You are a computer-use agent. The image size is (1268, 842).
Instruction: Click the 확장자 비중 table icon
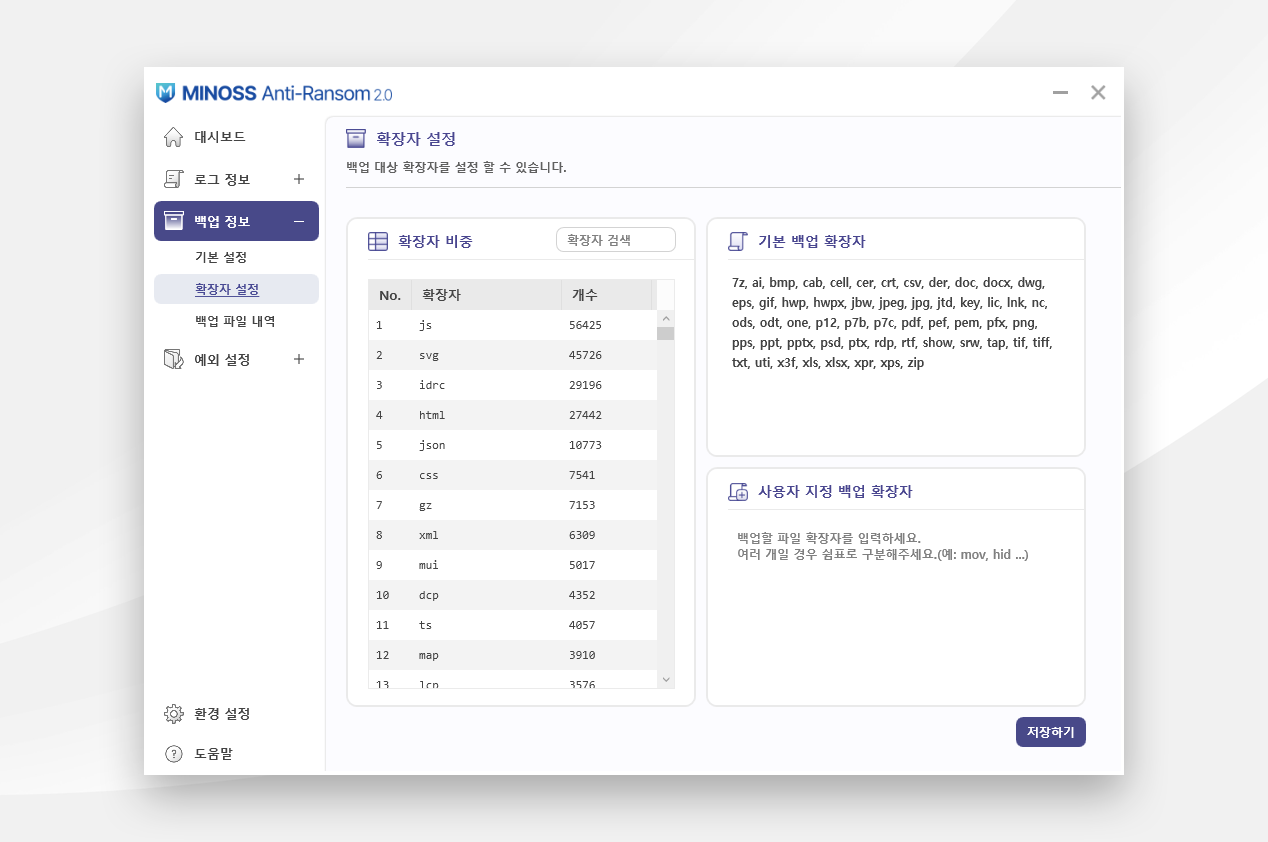[378, 241]
